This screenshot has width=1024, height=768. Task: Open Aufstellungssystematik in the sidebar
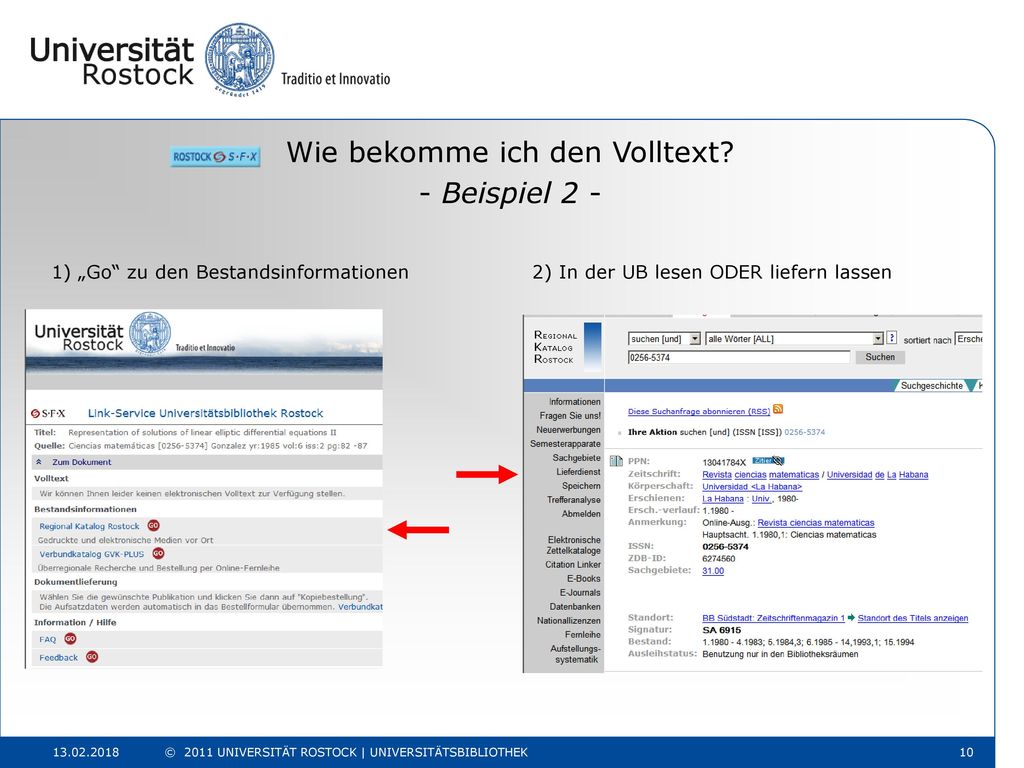coord(575,654)
